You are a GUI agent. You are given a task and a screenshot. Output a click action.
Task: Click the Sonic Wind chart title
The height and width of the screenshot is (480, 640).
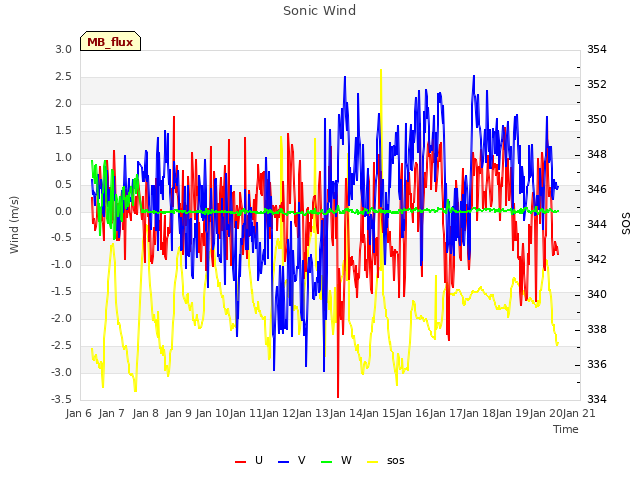pos(319,10)
